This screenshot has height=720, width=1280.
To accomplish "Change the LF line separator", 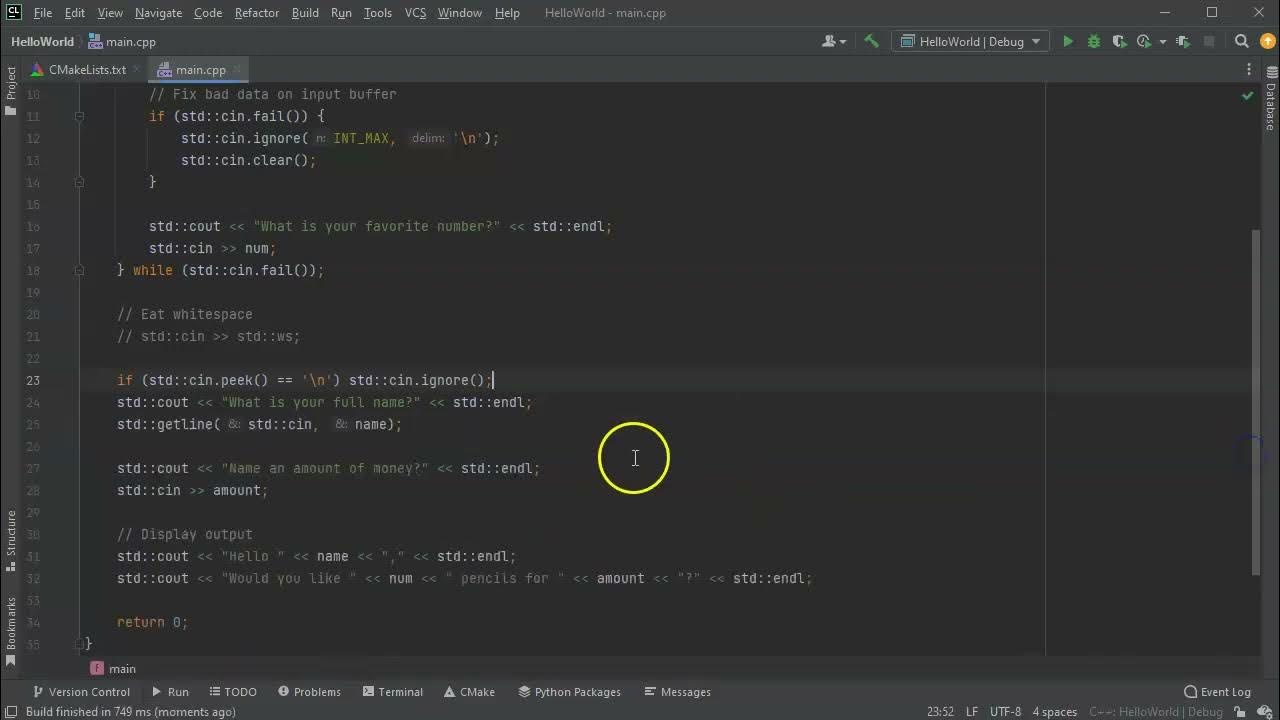I will [x=972, y=712].
